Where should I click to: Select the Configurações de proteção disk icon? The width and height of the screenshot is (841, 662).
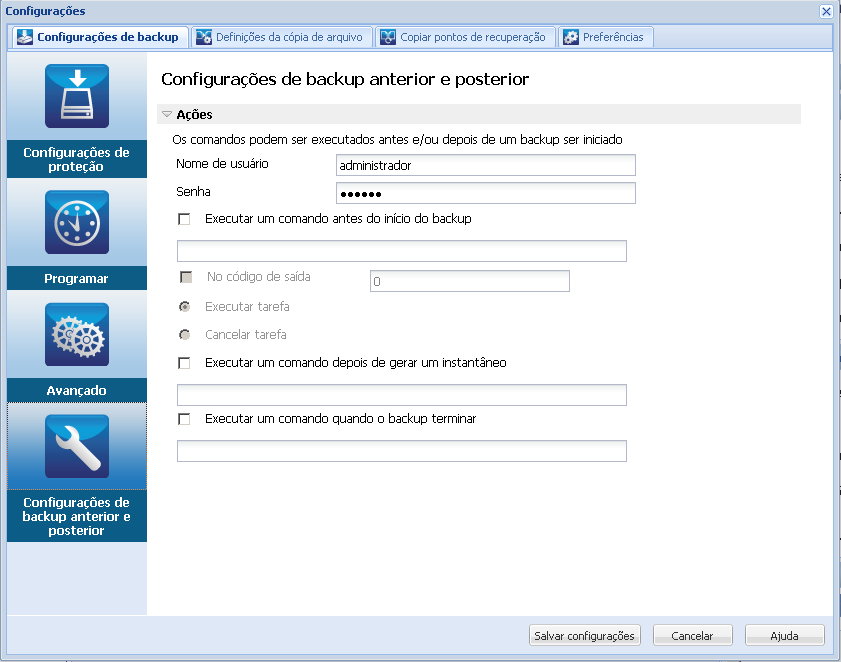pyautogui.click(x=76, y=97)
